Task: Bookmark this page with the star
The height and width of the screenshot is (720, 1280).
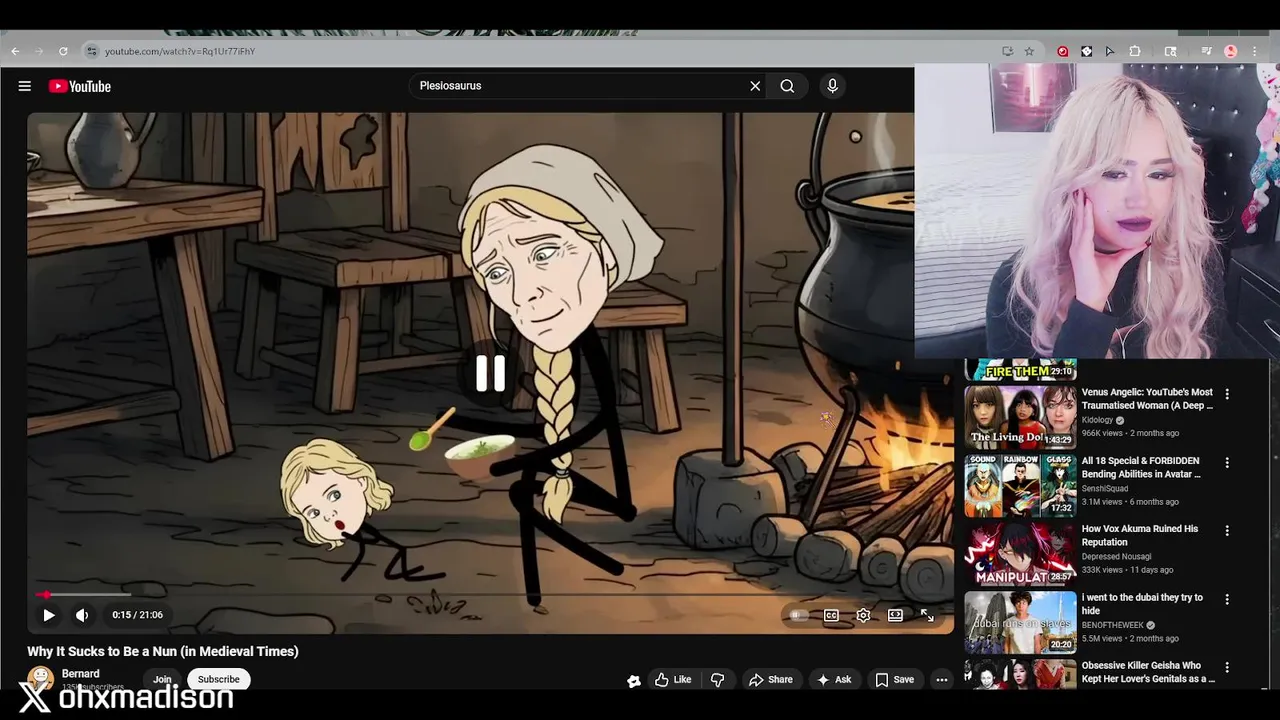Action: click(1029, 51)
